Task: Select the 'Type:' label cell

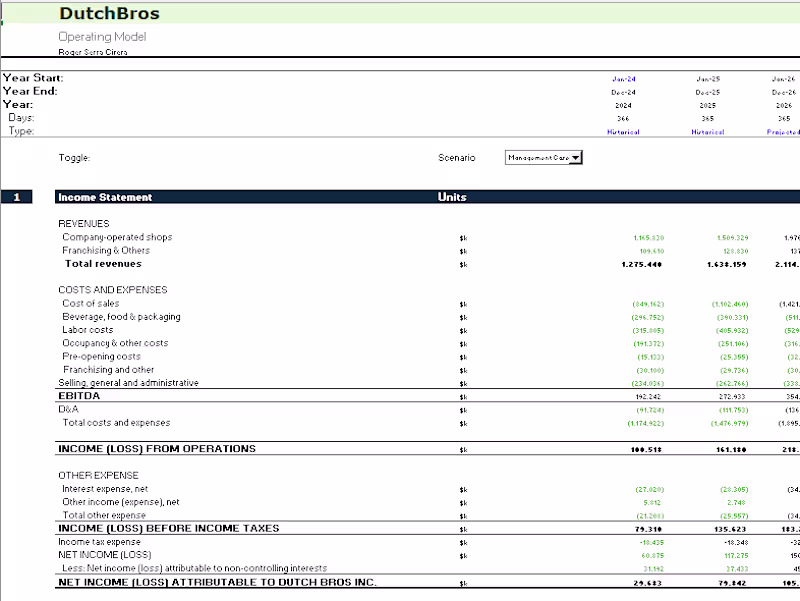Action: click(21, 131)
